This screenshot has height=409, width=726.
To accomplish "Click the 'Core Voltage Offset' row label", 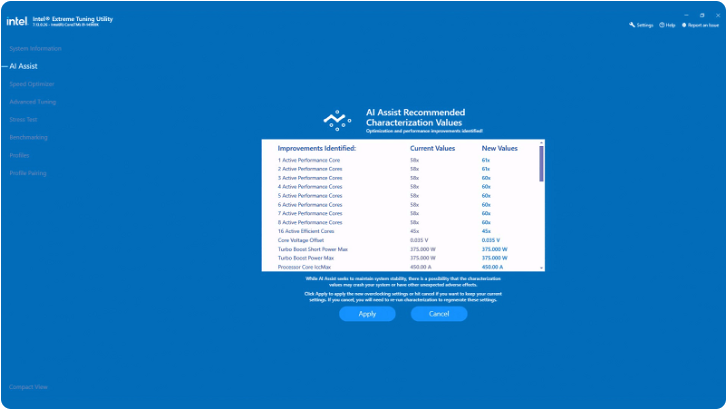I will coord(300,240).
